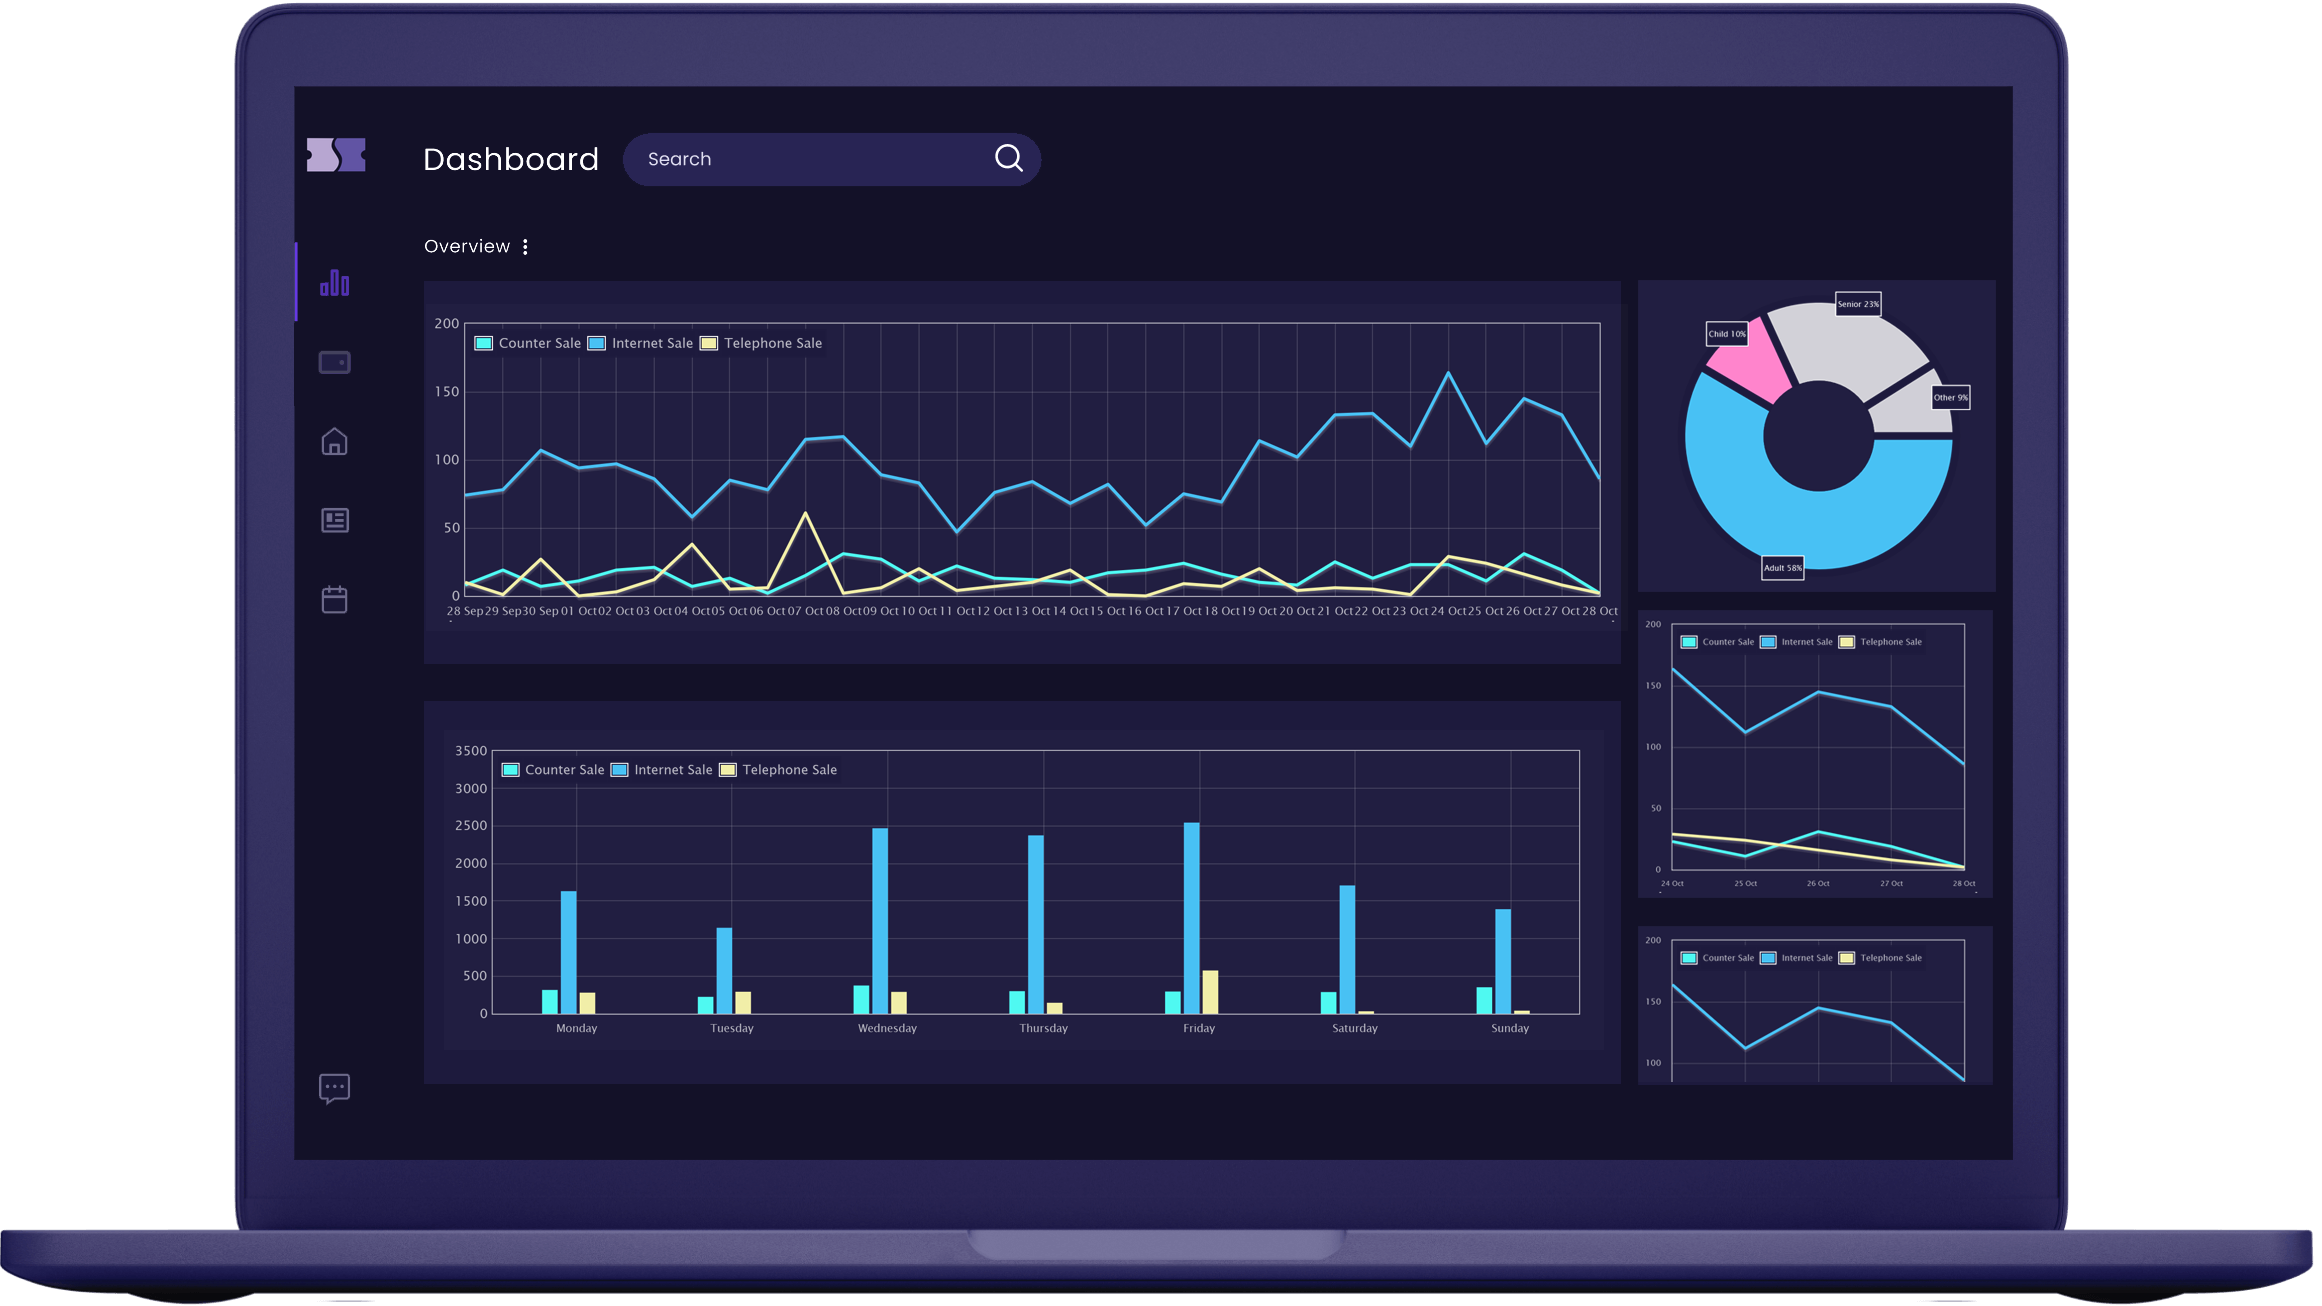Click the Telephone Sale bar for Friday
This screenshot has width=2322, height=1306.
1210,991
